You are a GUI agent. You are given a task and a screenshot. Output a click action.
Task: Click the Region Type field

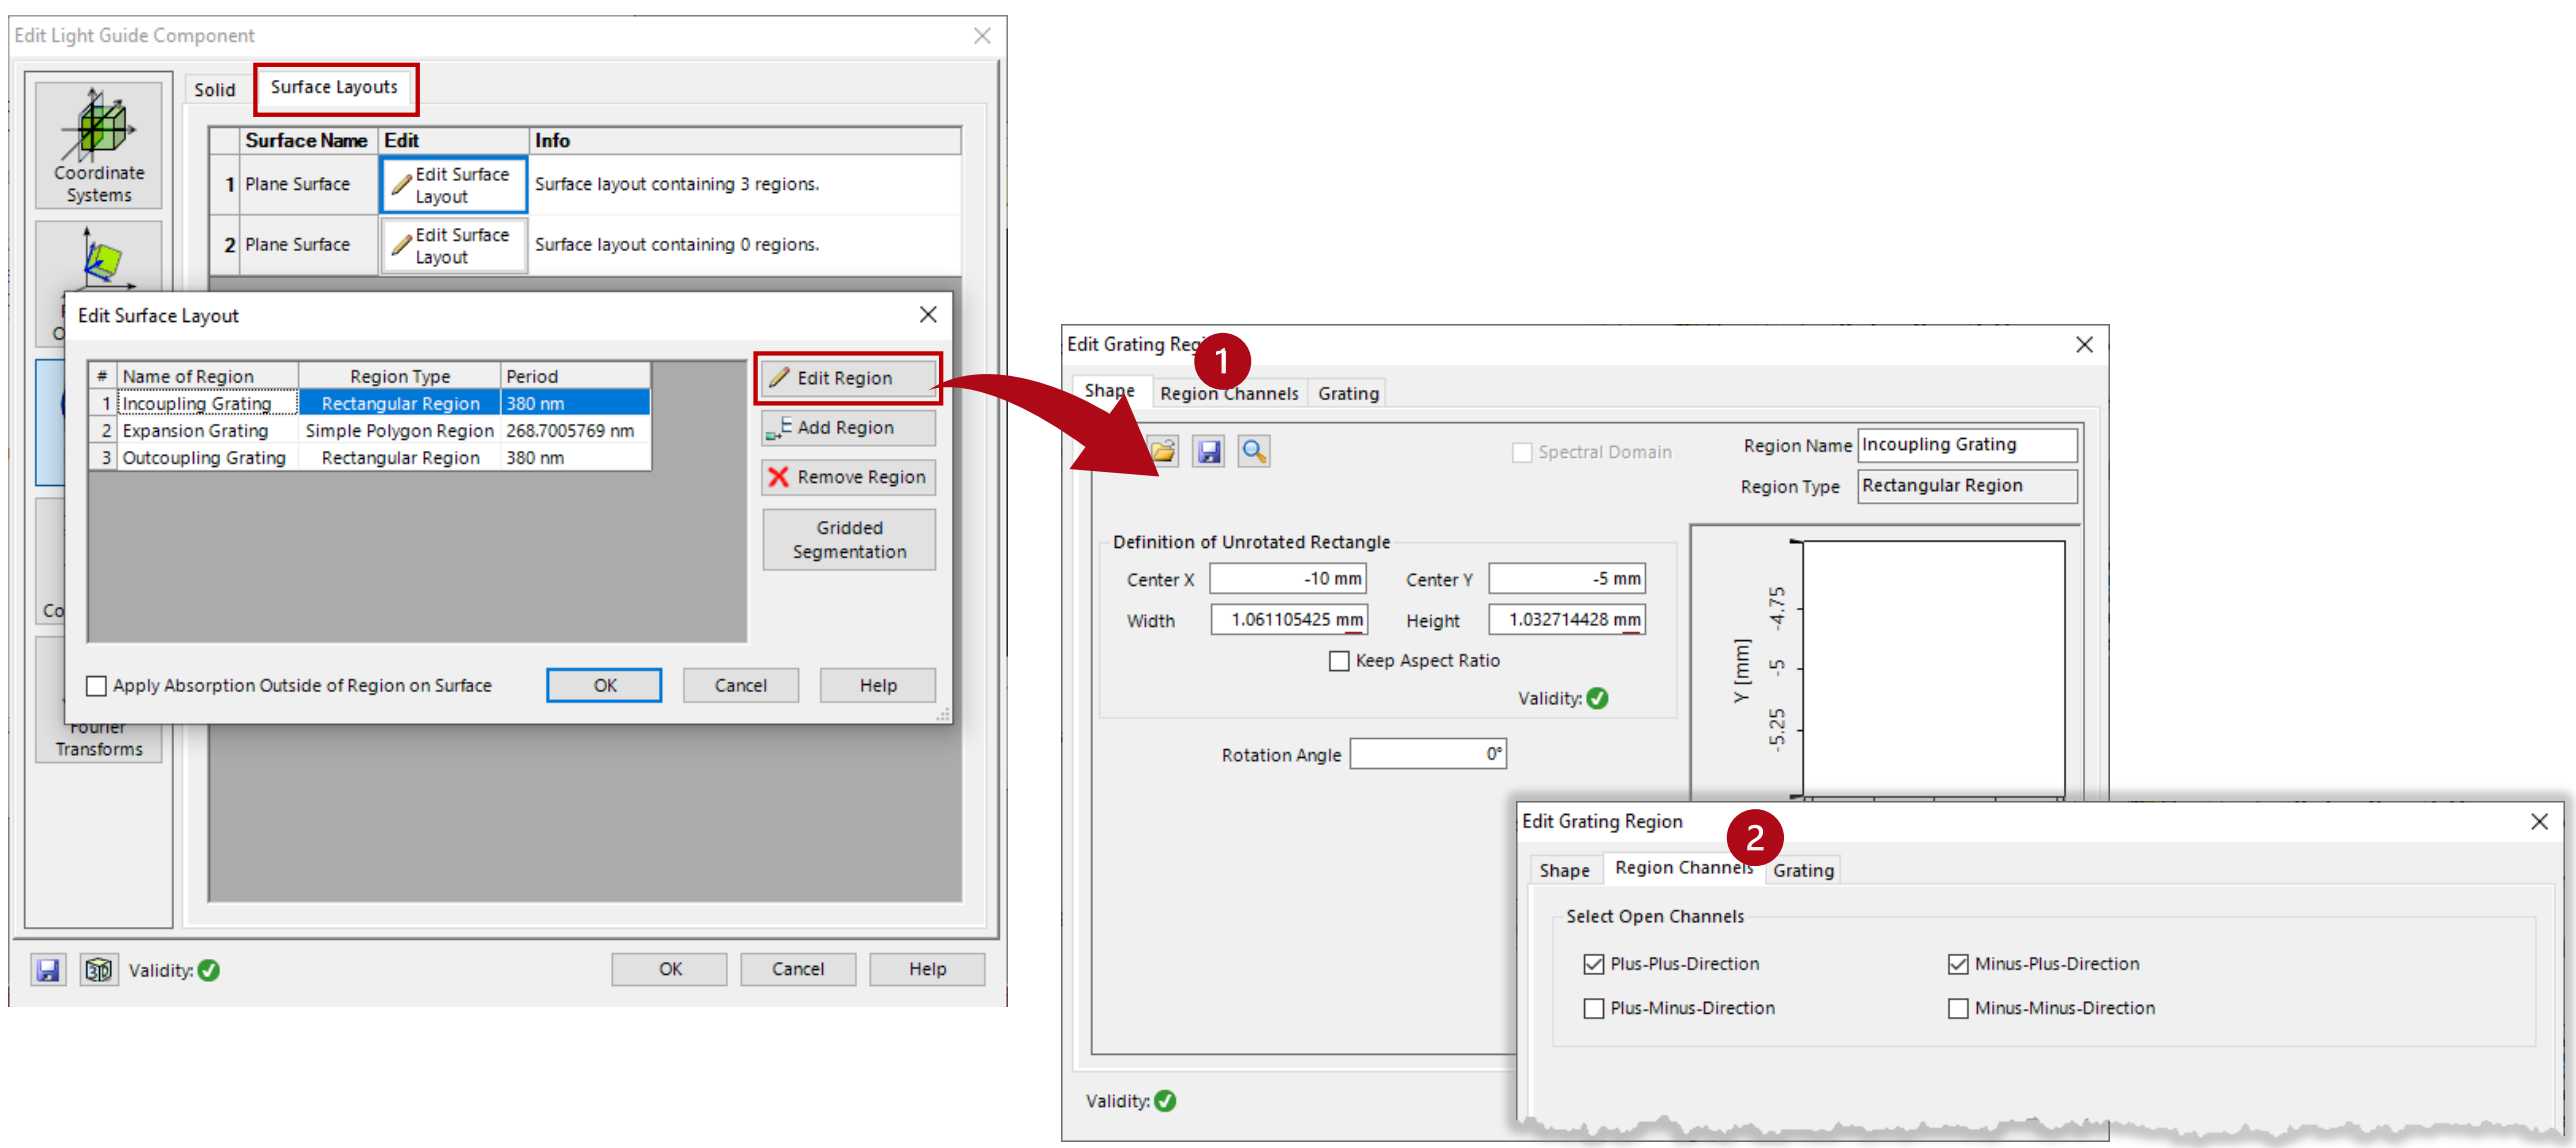(1967, 486)
